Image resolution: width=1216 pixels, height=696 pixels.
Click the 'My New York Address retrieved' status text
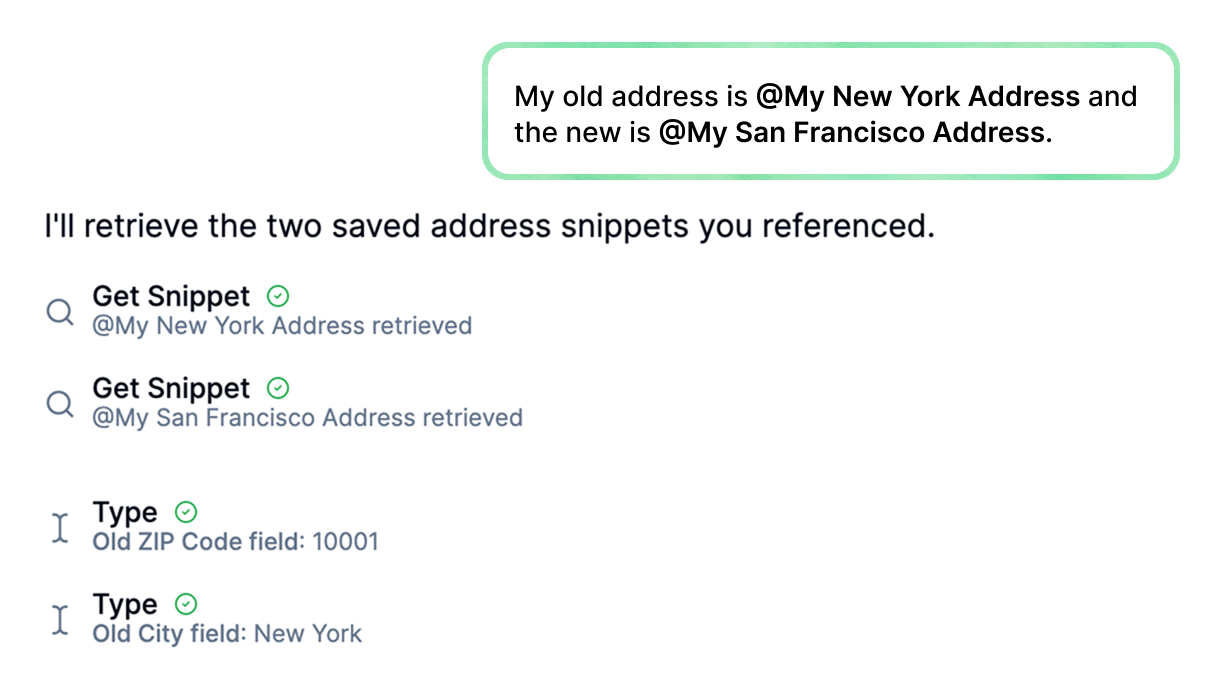(282, 325)
